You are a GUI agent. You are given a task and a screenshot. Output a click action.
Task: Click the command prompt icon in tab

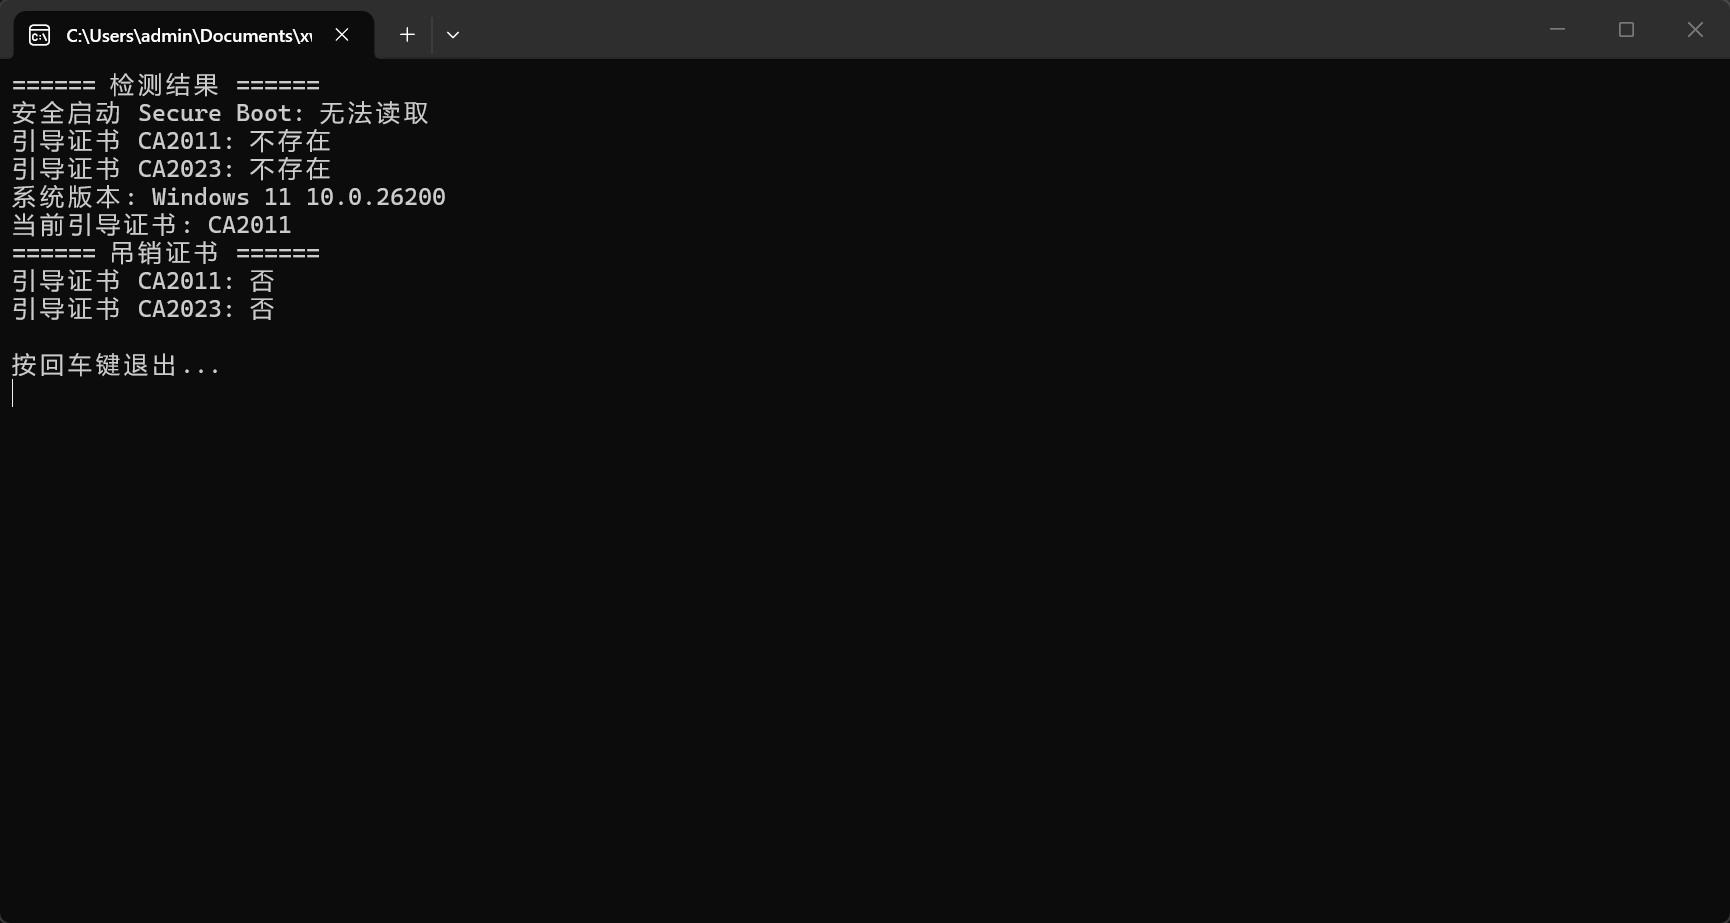pos(40,36)
